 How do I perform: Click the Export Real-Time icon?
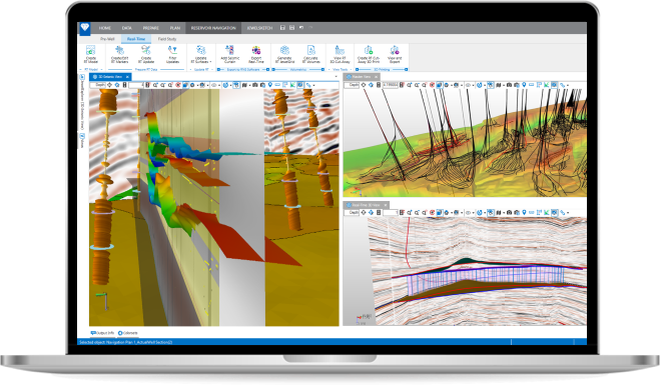click(x=256, y=55)
